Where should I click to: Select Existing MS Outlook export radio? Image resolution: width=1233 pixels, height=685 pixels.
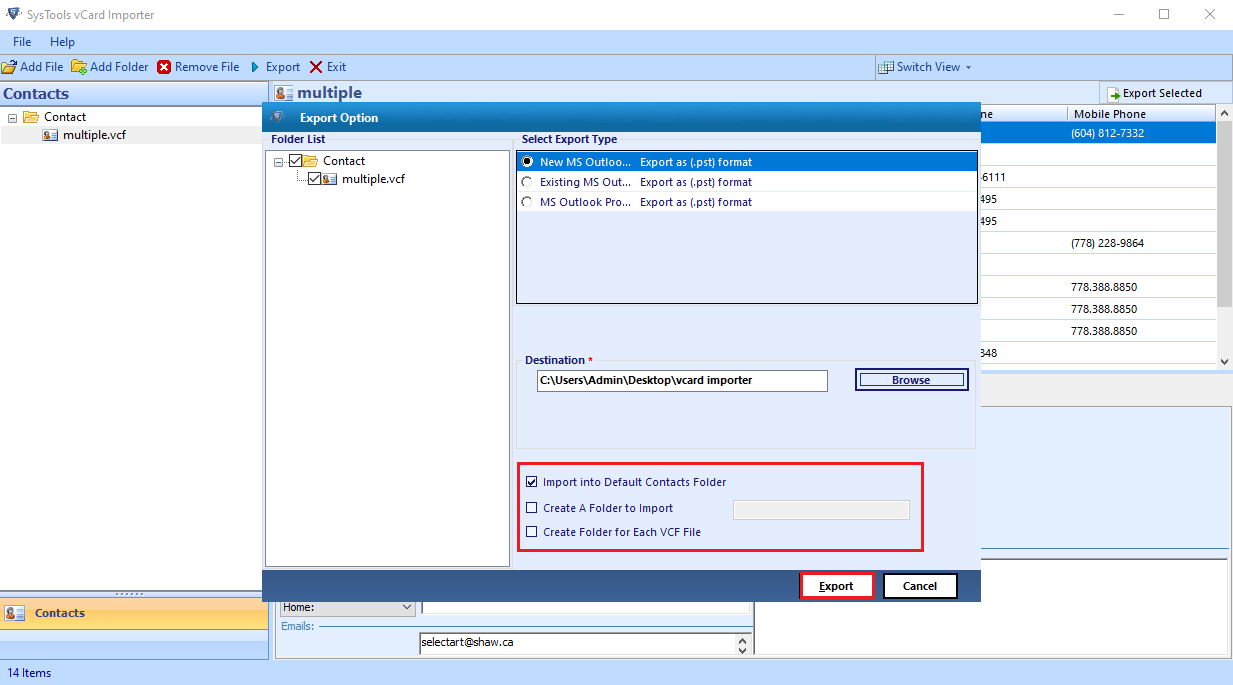[x=527, y=182]
